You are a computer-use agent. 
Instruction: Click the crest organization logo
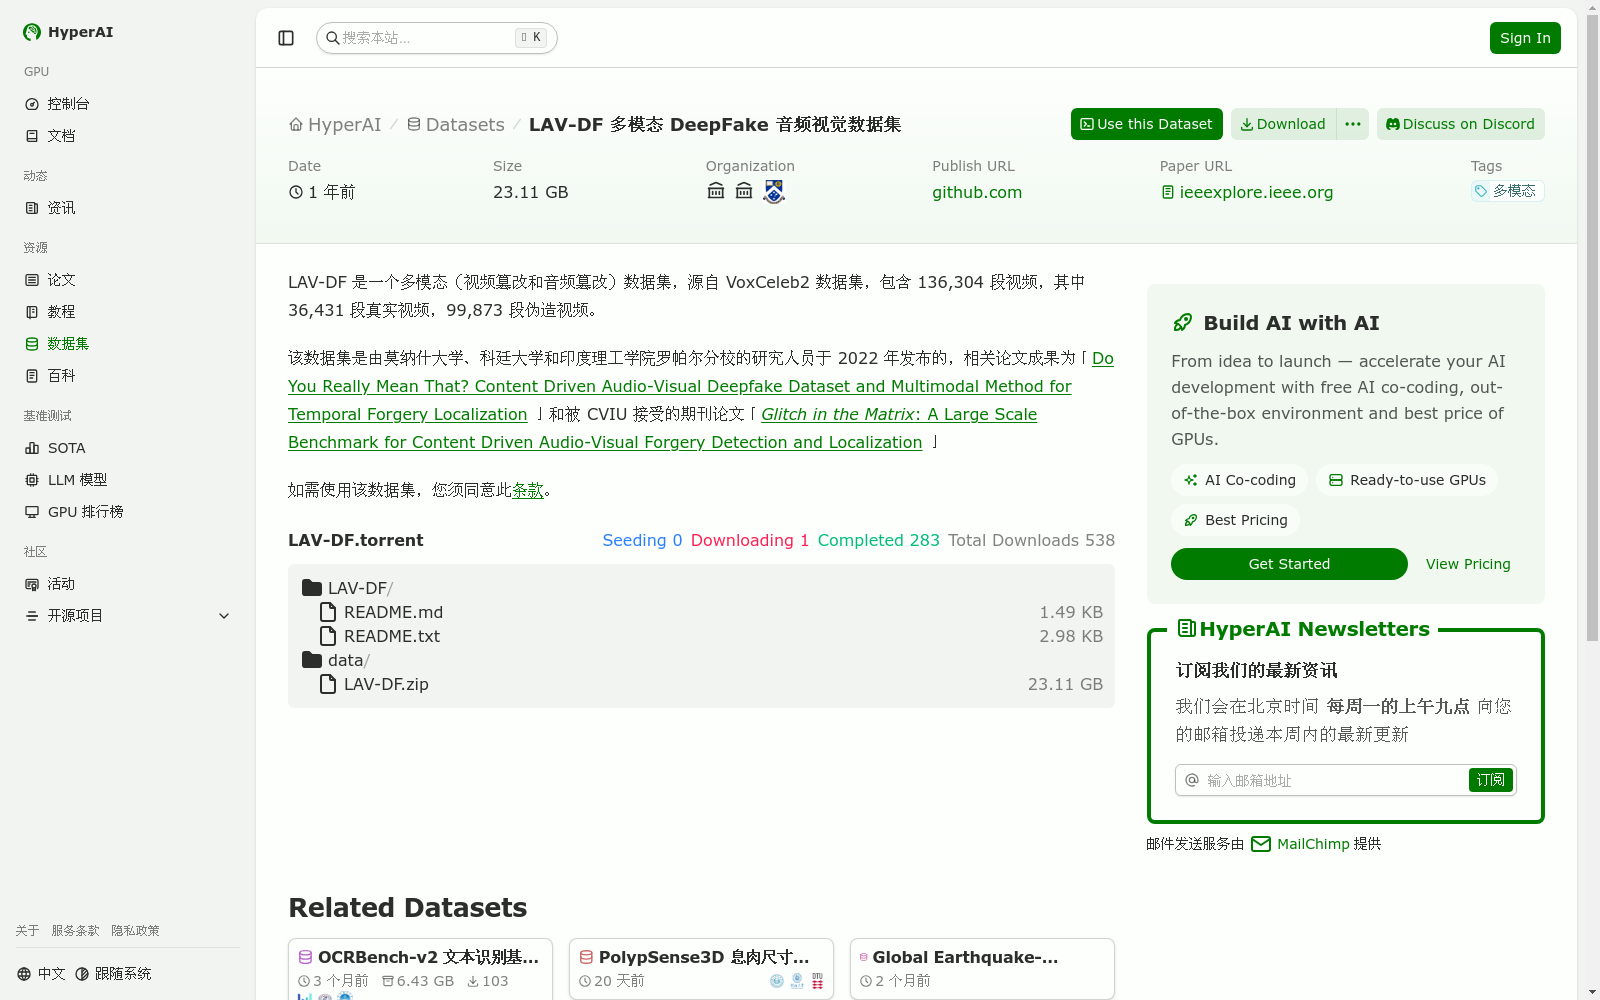coord(774,191)
